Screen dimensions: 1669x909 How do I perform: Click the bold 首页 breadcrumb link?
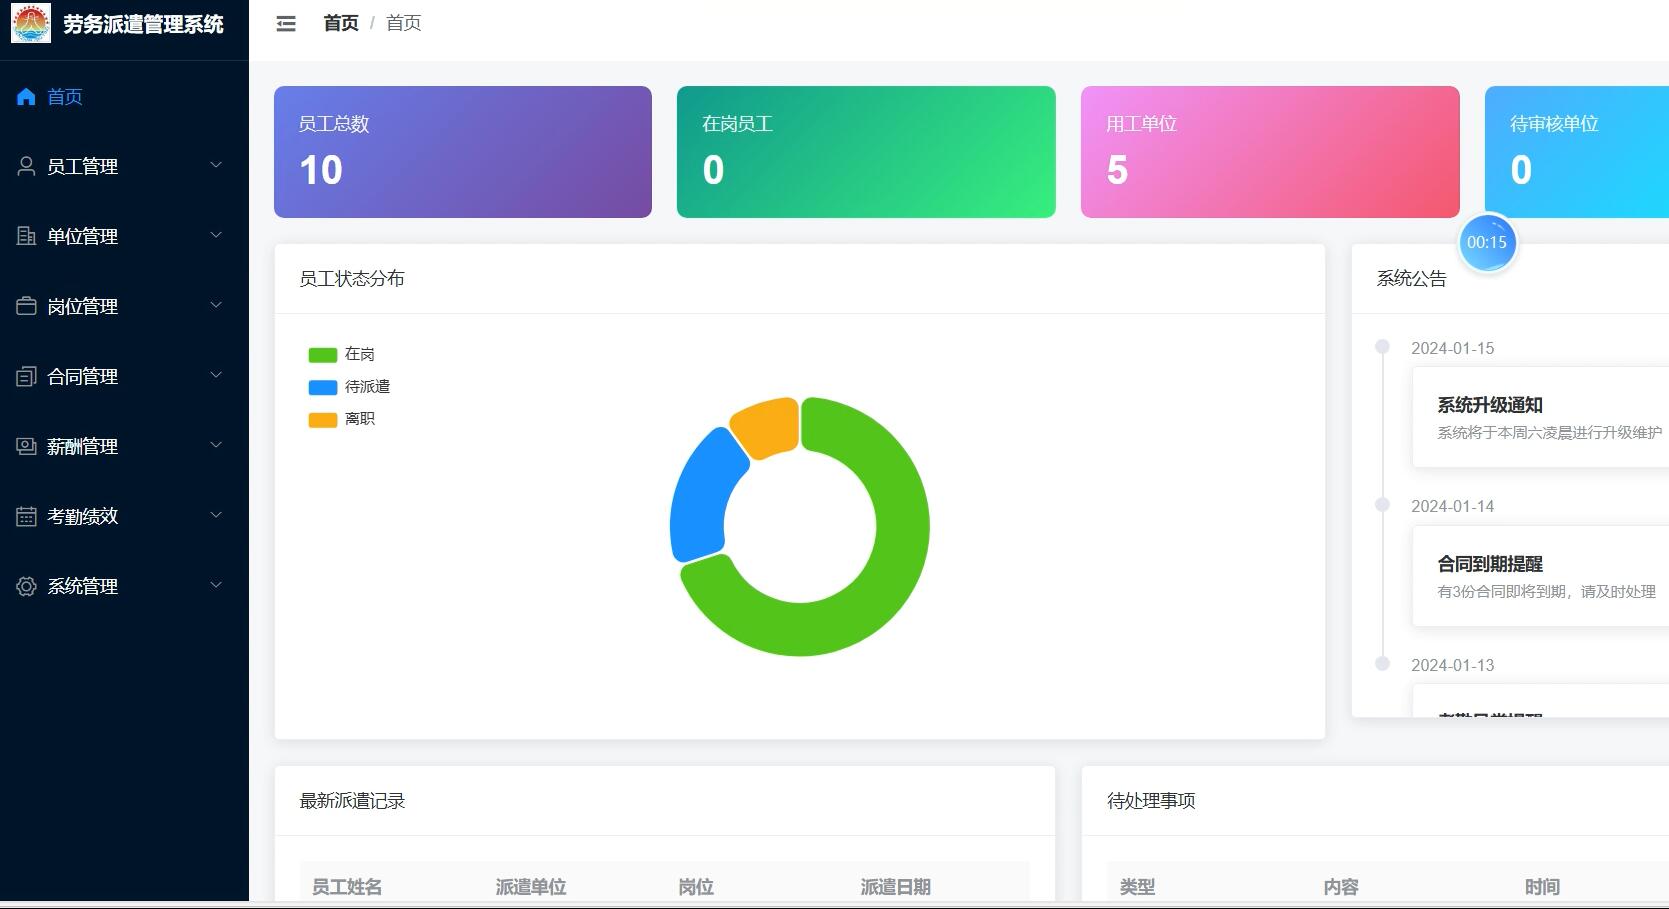click(341, 23)
